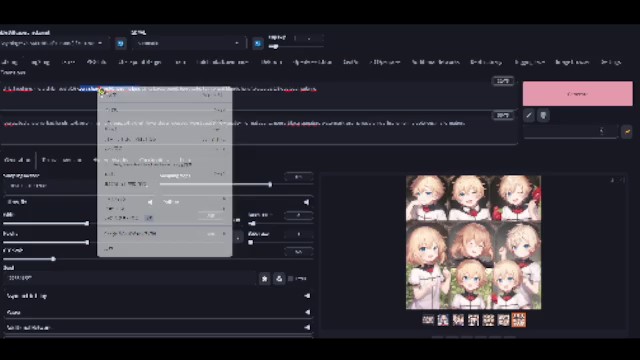
Task: Click inside the Seed input field
Action: click(130, 278)
